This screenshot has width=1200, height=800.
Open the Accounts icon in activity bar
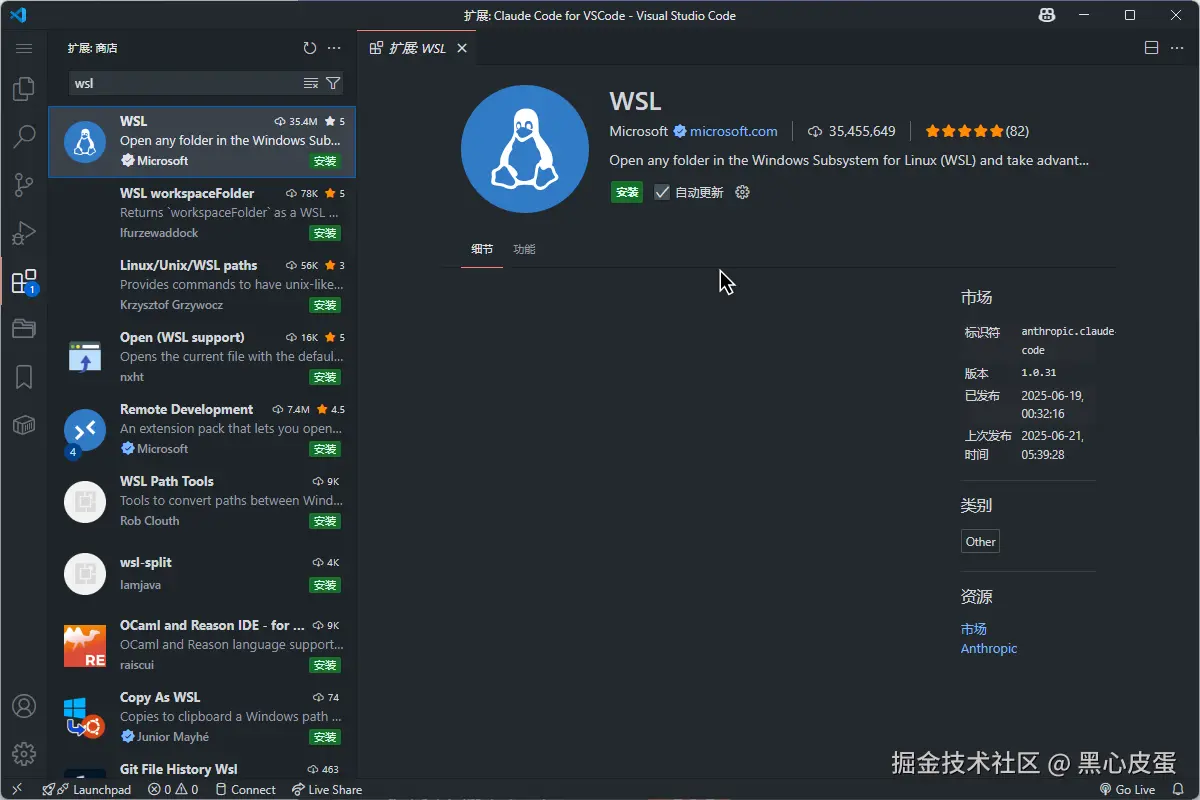tap(24, 706)
